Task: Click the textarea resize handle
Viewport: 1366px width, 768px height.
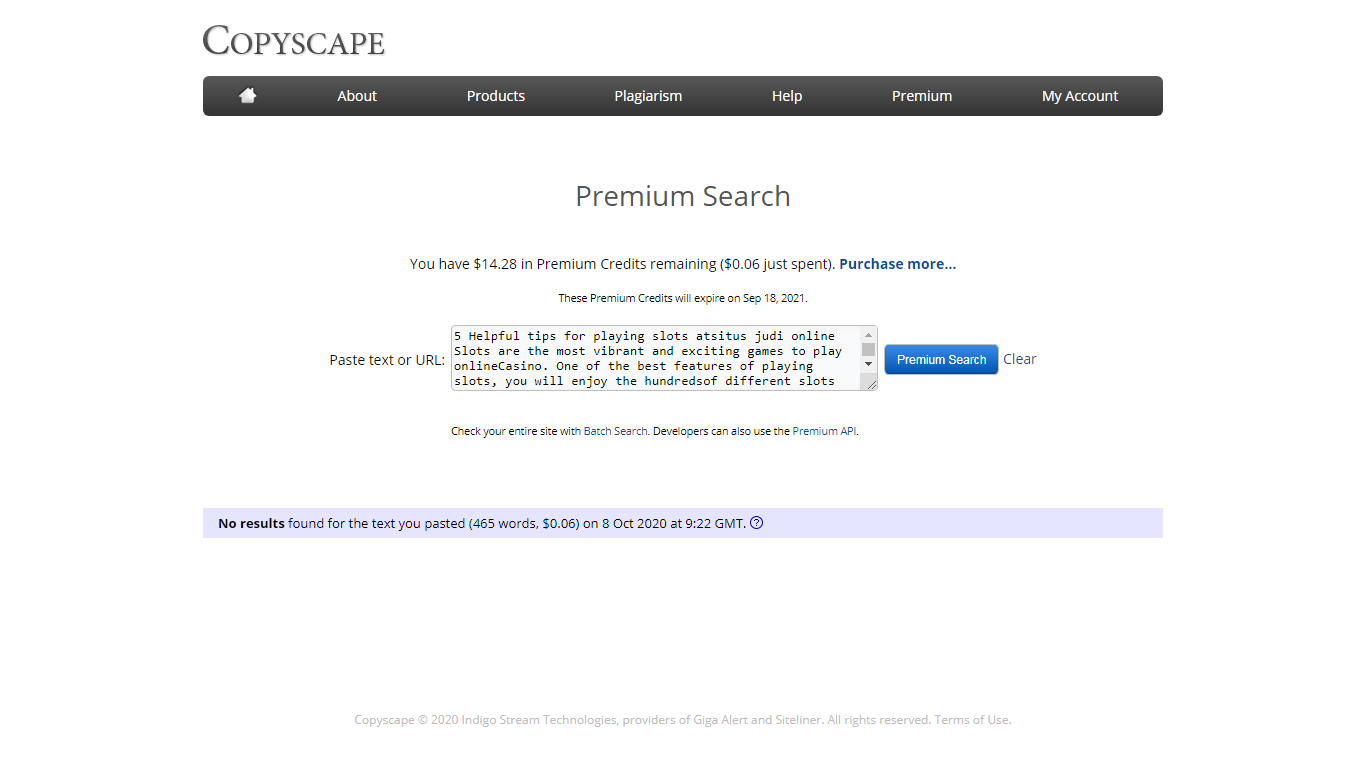Action: point(871,383)
